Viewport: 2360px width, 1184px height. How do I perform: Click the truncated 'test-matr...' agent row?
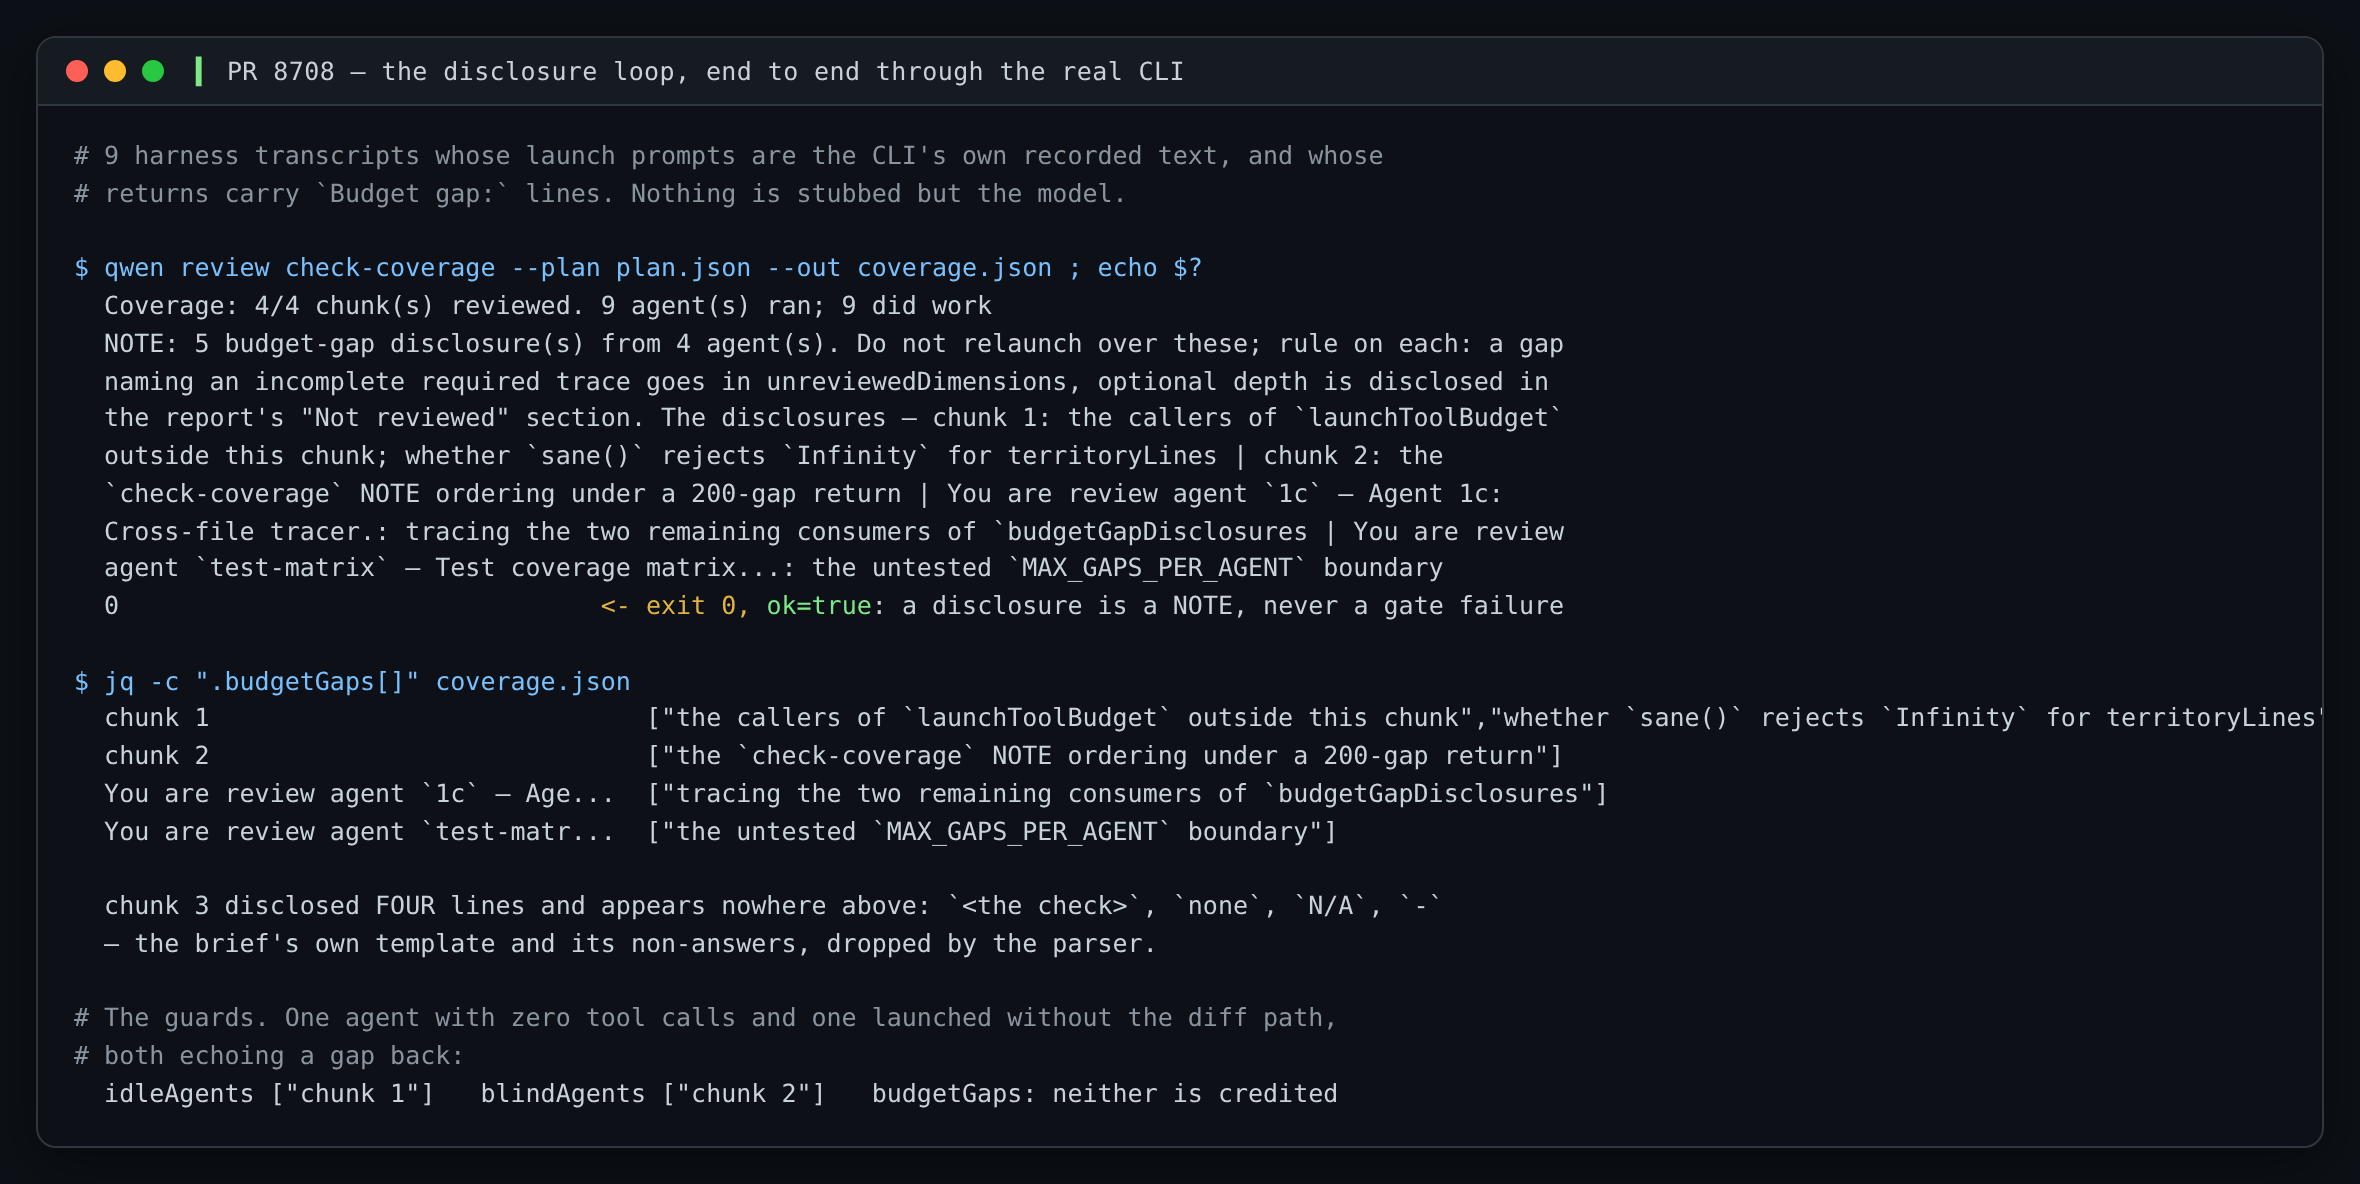[359, 832]
